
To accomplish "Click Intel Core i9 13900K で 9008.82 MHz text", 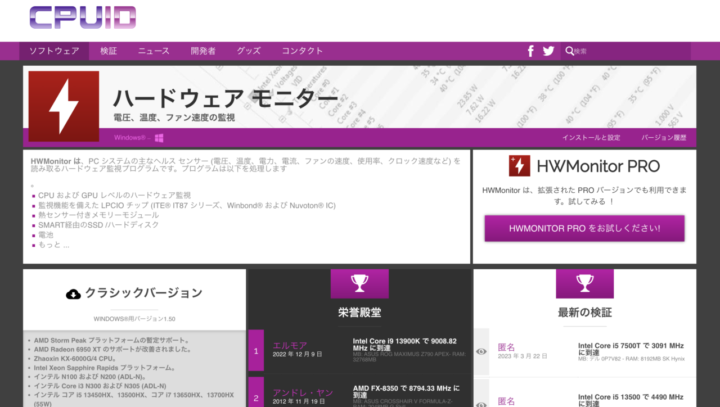I will point(405,345).
